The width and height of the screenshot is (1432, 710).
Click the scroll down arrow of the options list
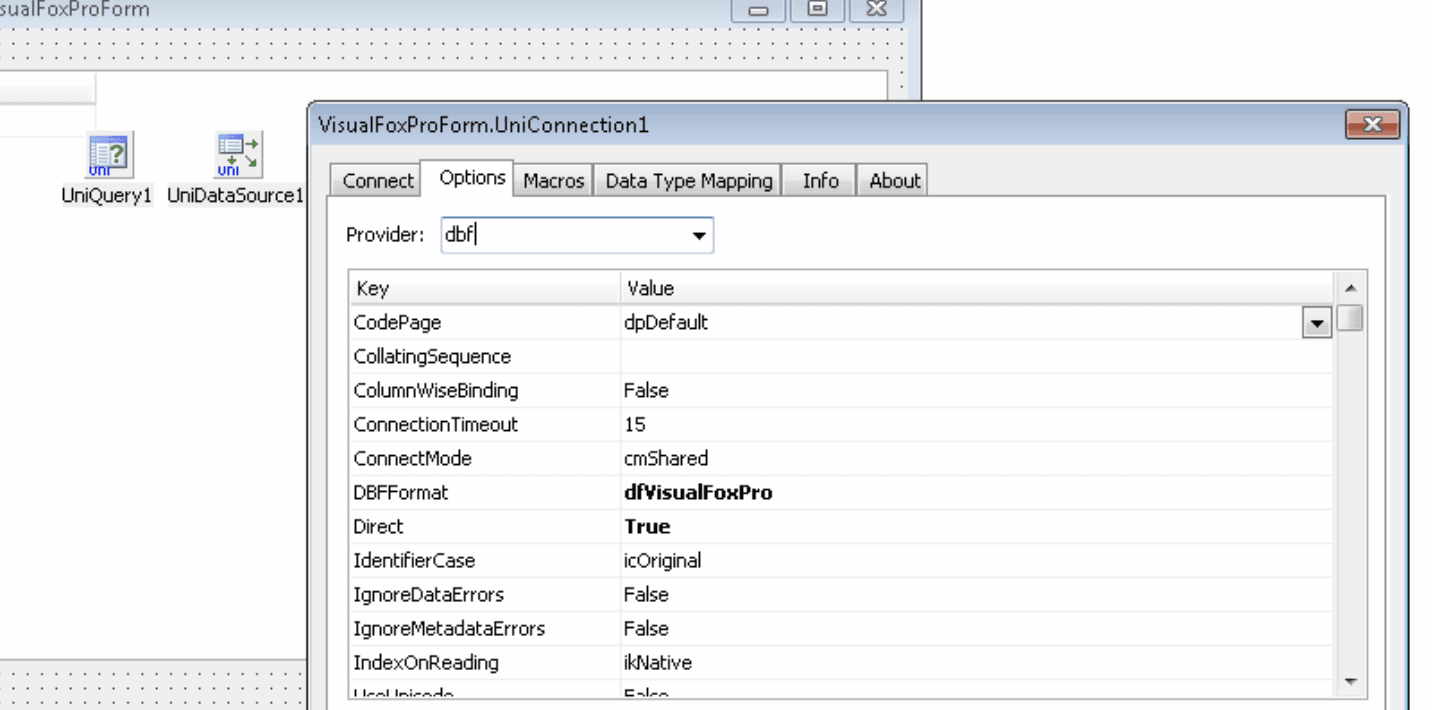1351,682
